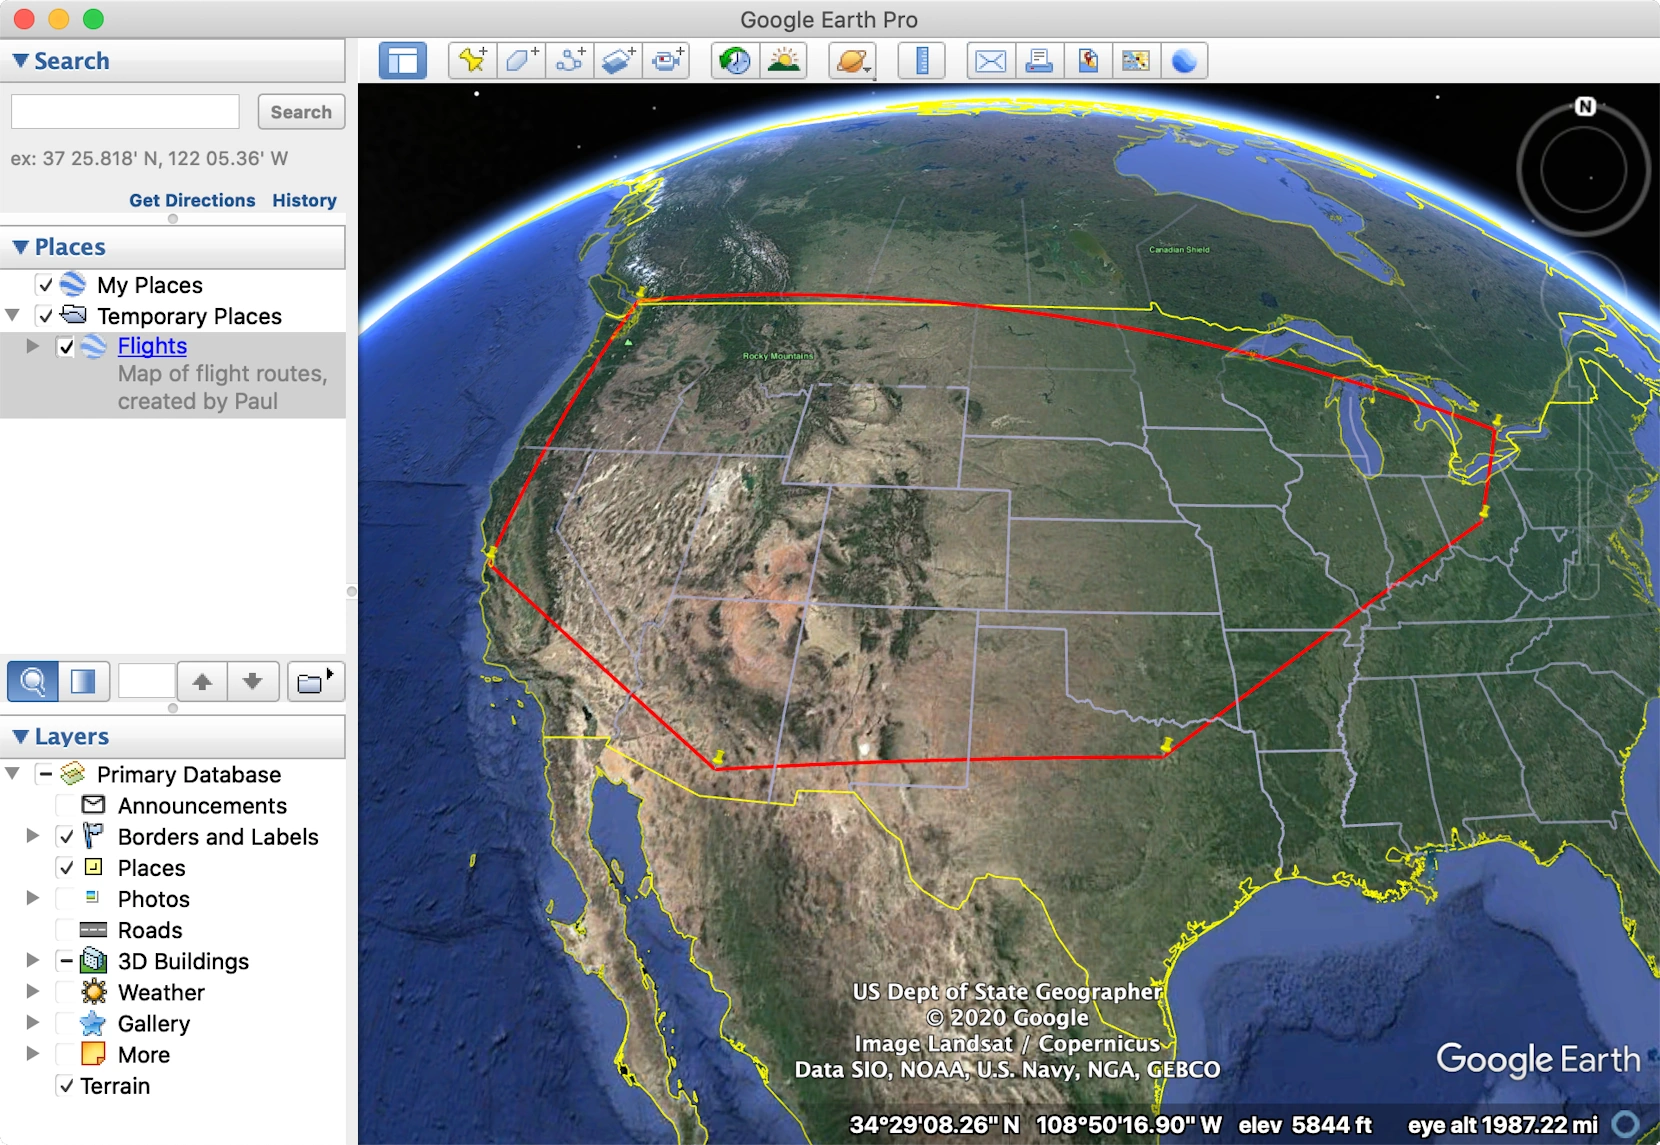Open the Flights link in Places
This screenshot has height=1145, width=1660.
pyautogui.click(x=152, y=346)
